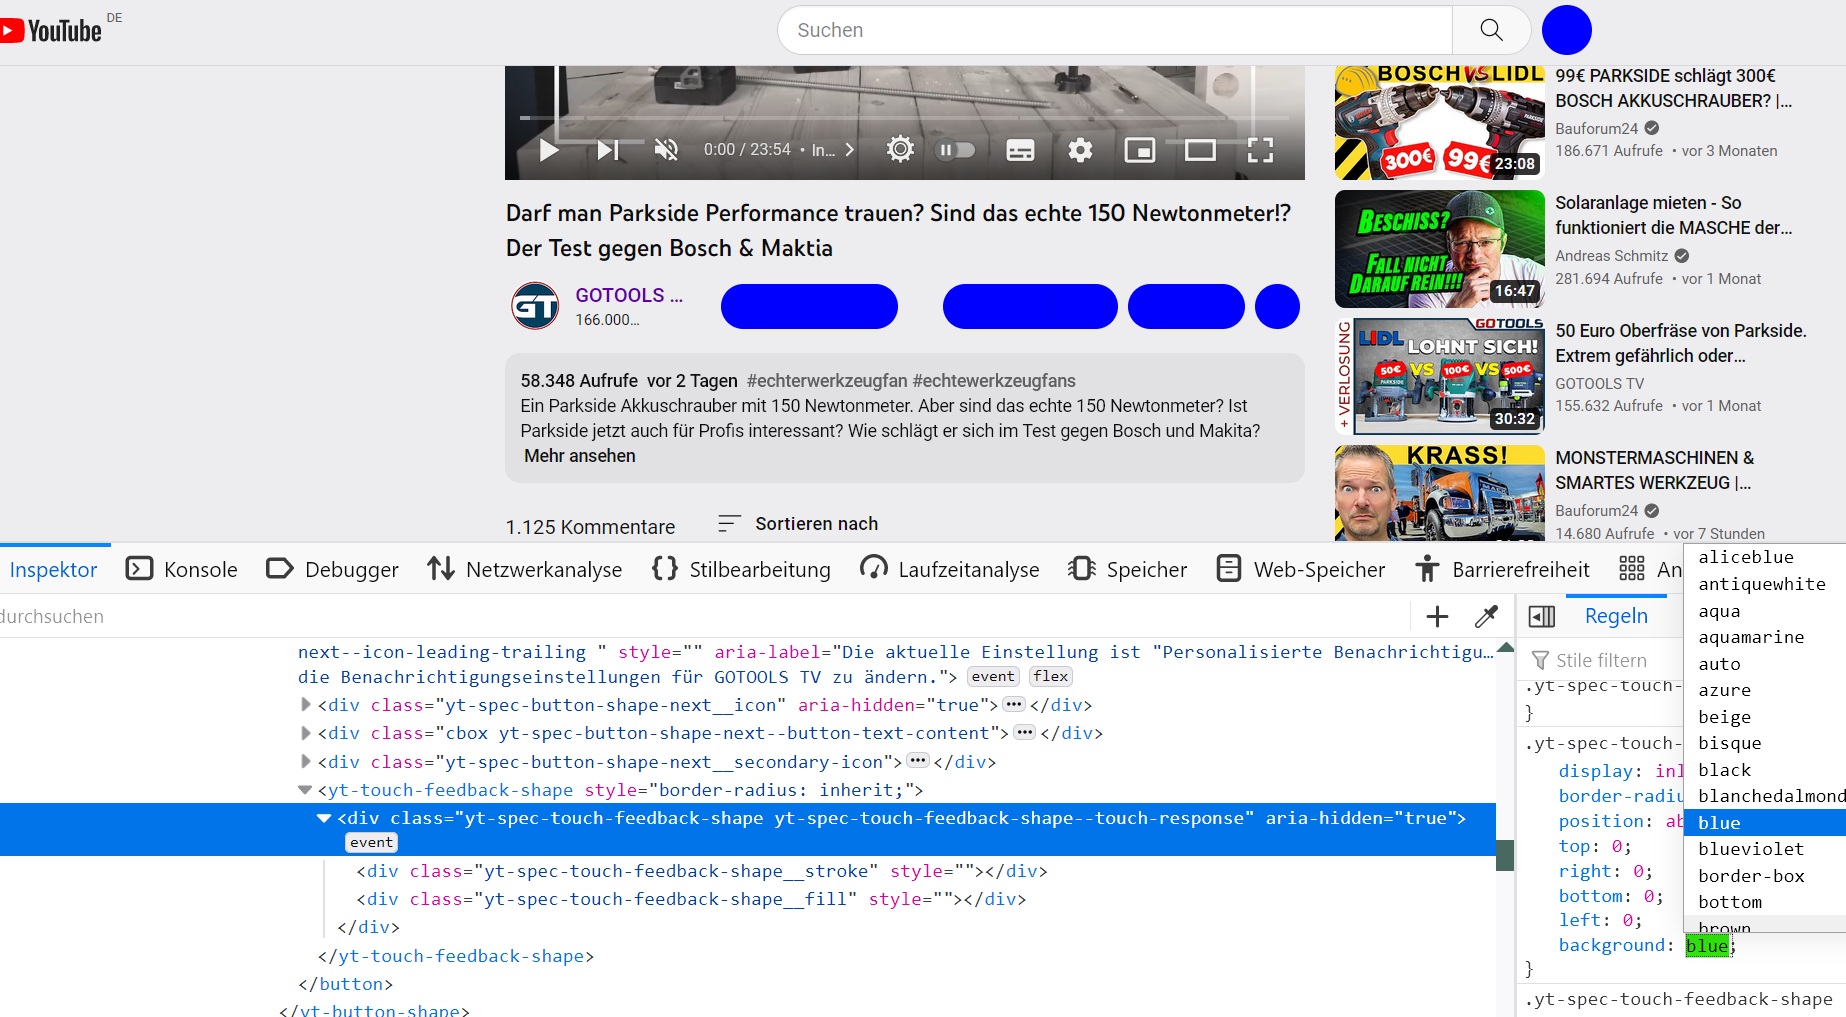Expand the yt-spec-button-shape-next__icon div
The width and height of the screenshot is (1846, 1017).
coord(306,704)
